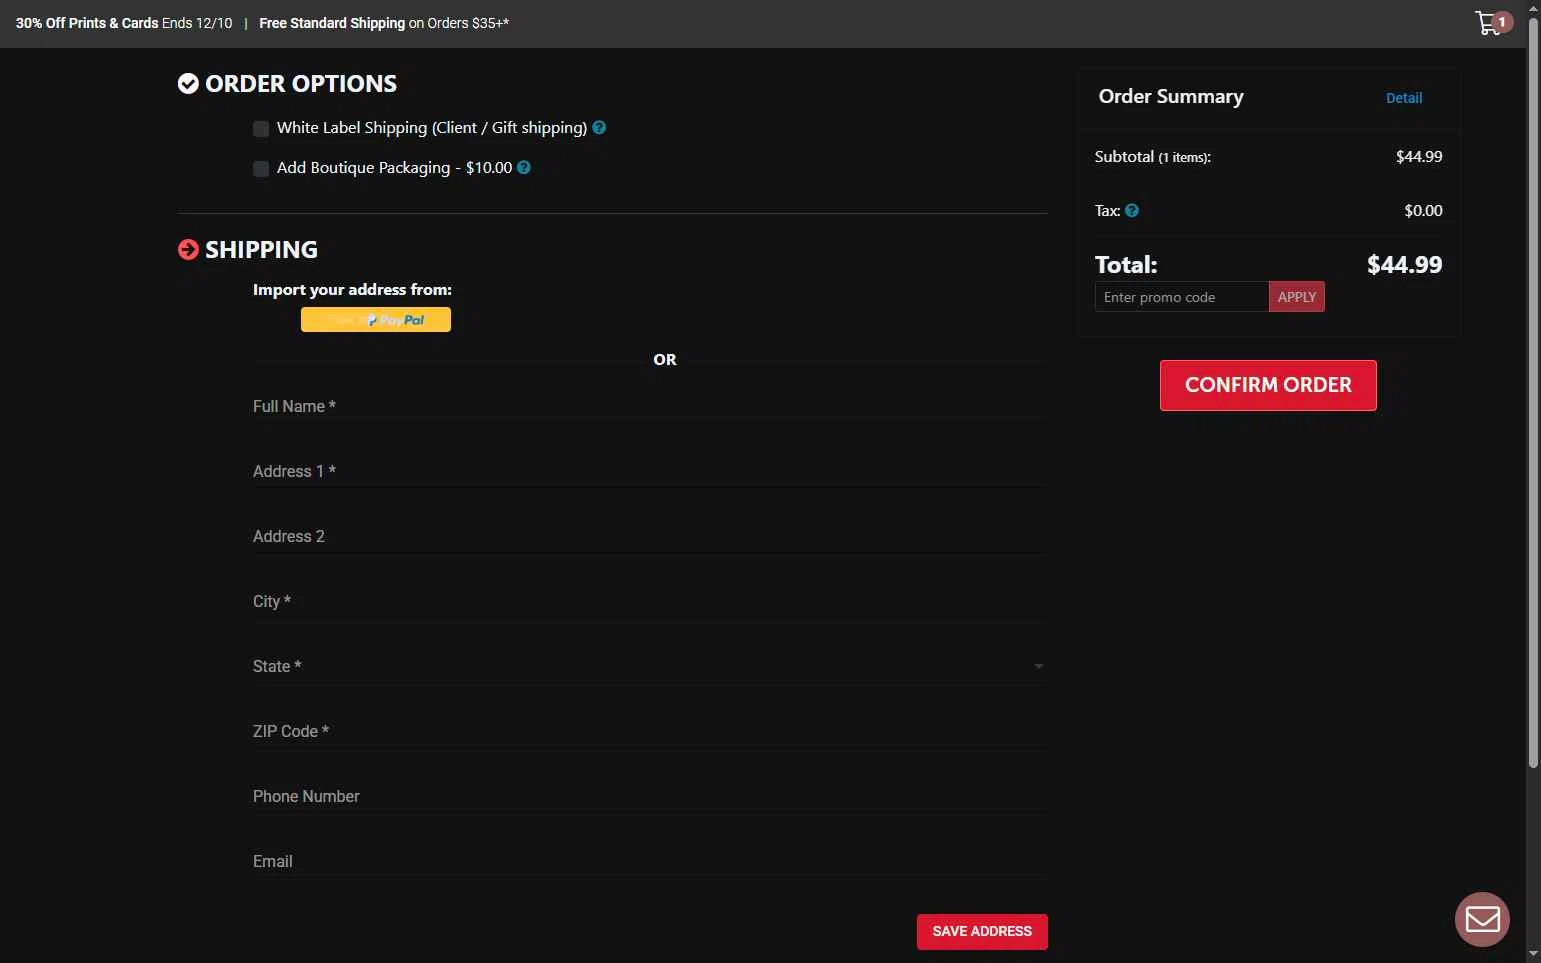Screen dimensions: 1541x963
Task: Click the Save Address button
Action: tap(982, 932)
